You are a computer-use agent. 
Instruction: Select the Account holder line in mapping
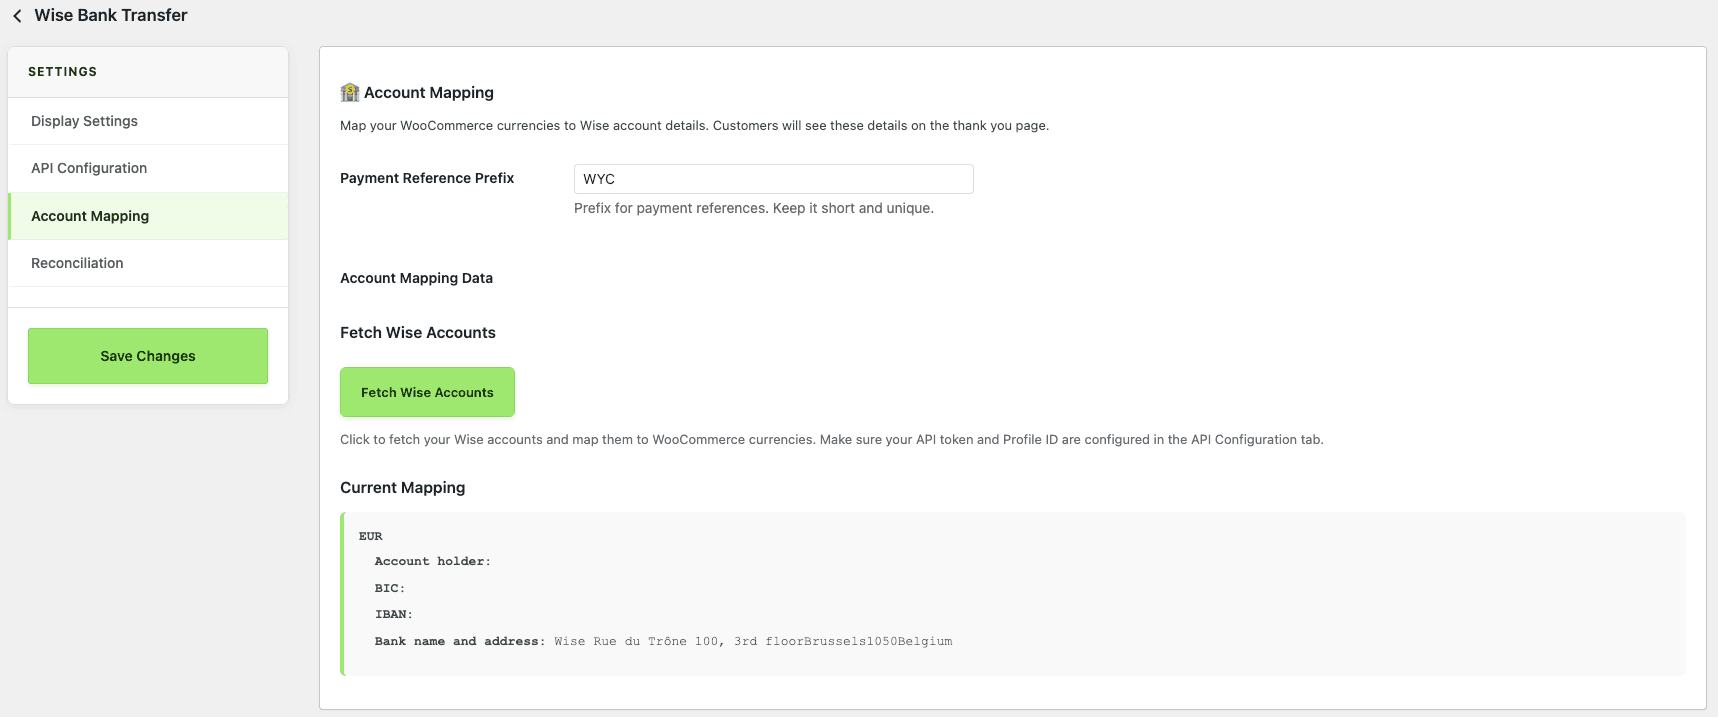432,562
